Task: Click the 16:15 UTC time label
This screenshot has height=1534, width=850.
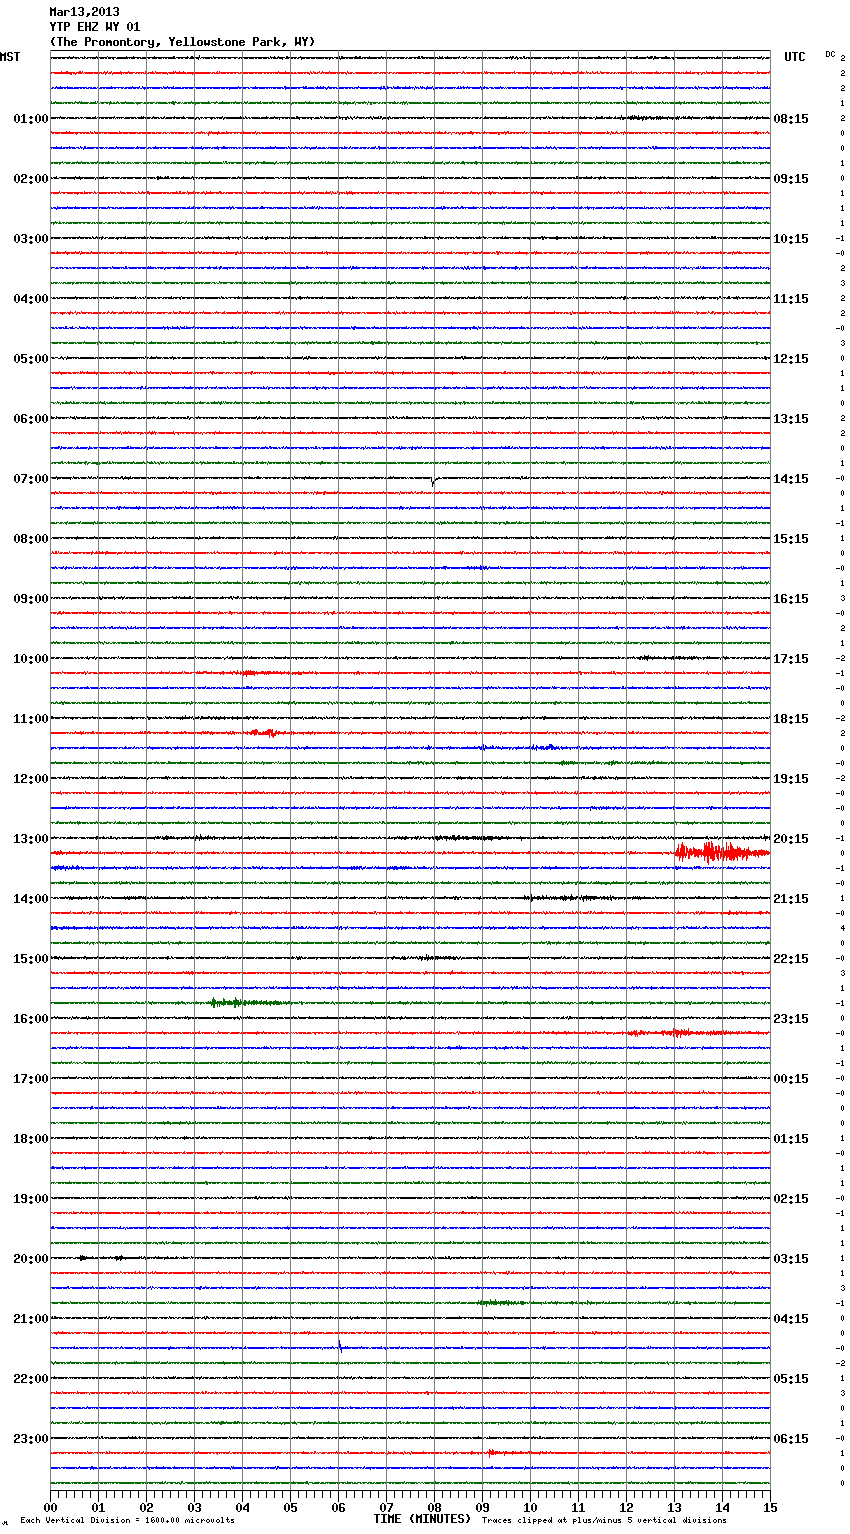Action: pyautogui.click(x=791, y=599)
